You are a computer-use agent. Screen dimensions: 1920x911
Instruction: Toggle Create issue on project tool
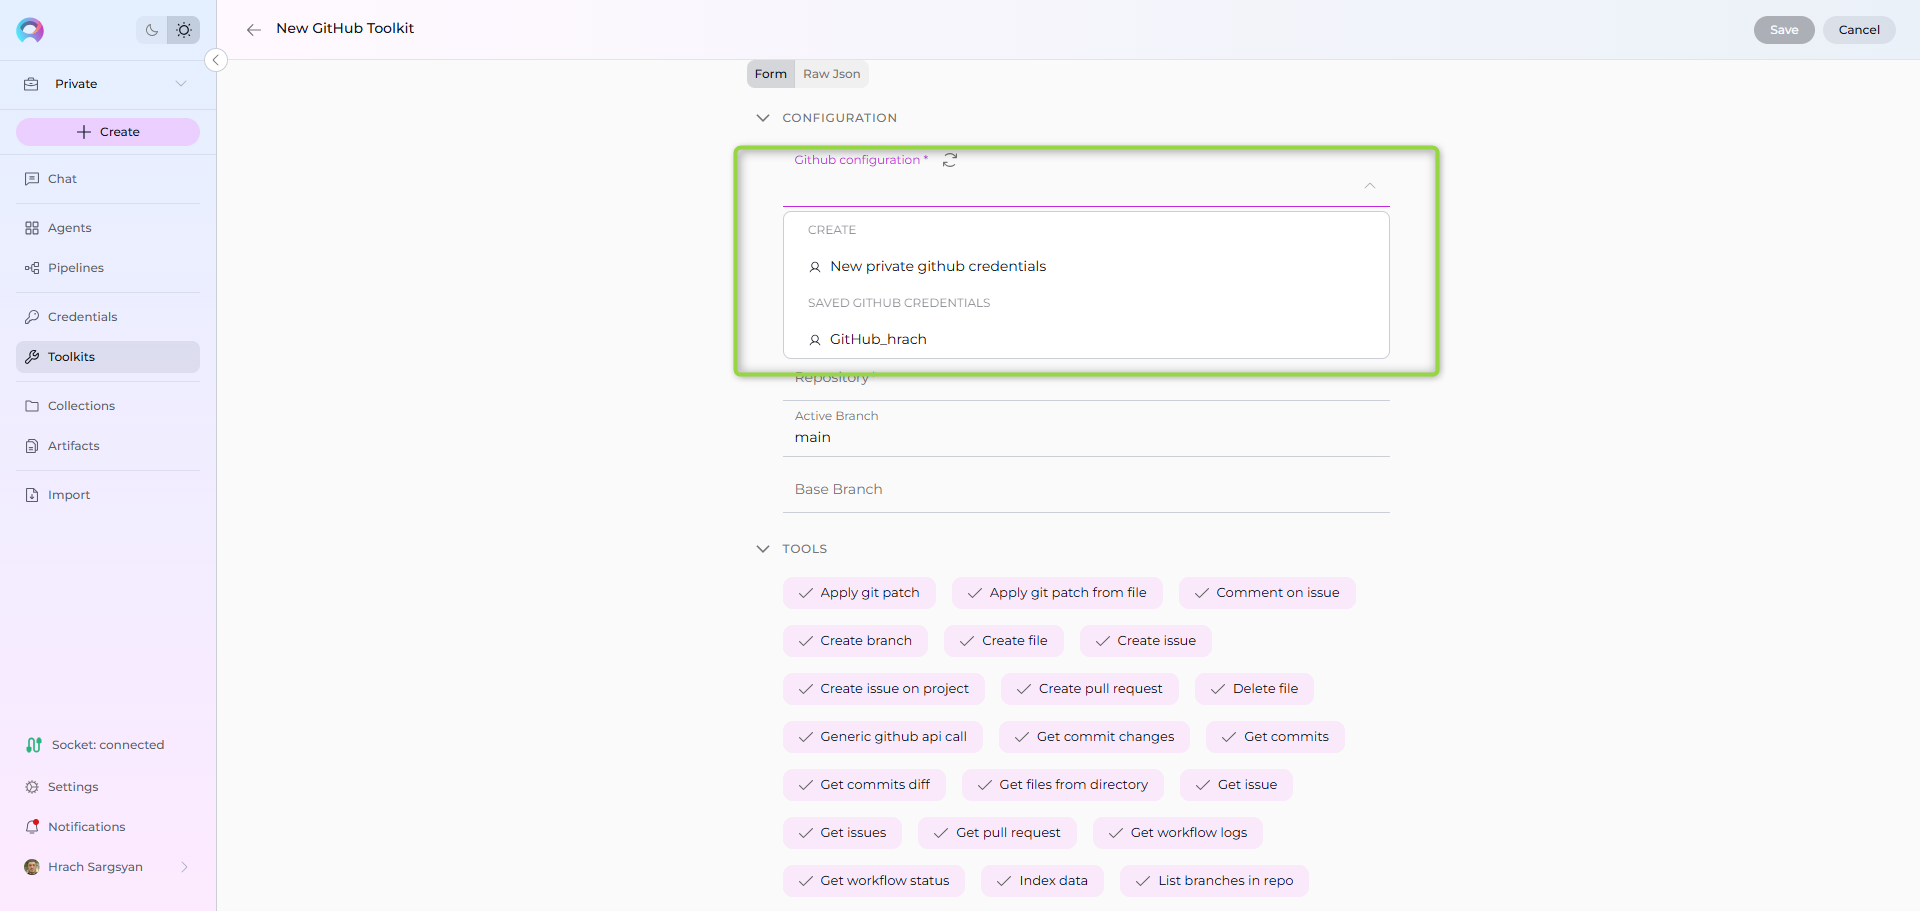(x=884, y=689)
